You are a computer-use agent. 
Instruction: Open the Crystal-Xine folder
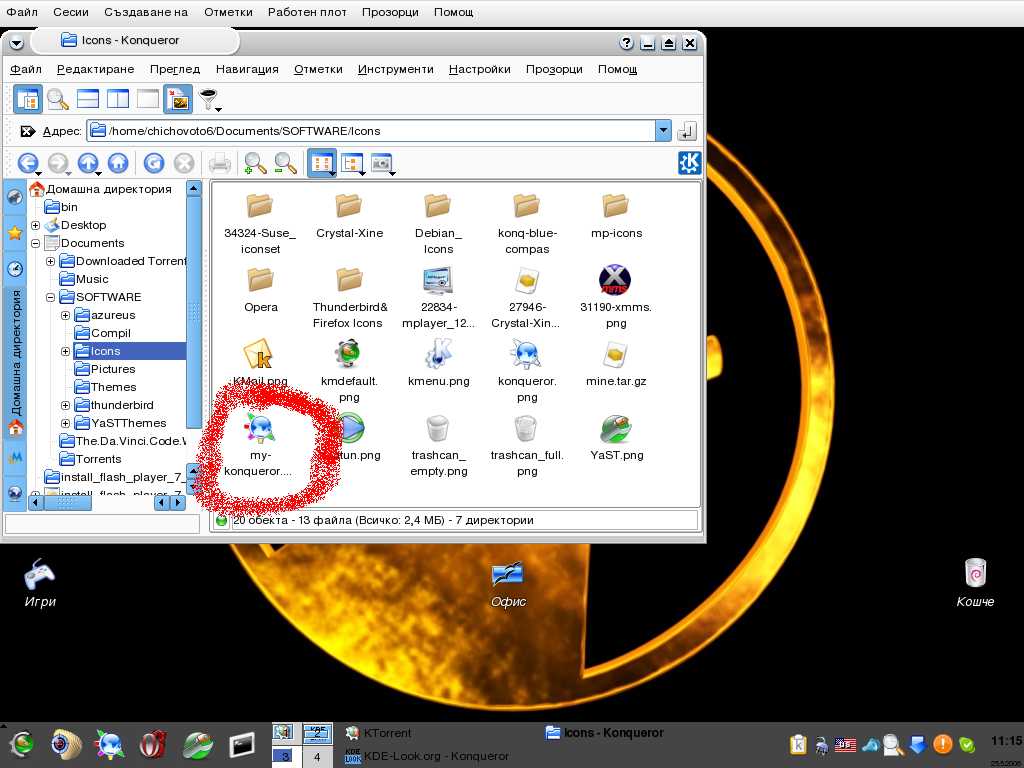(349, 217)
